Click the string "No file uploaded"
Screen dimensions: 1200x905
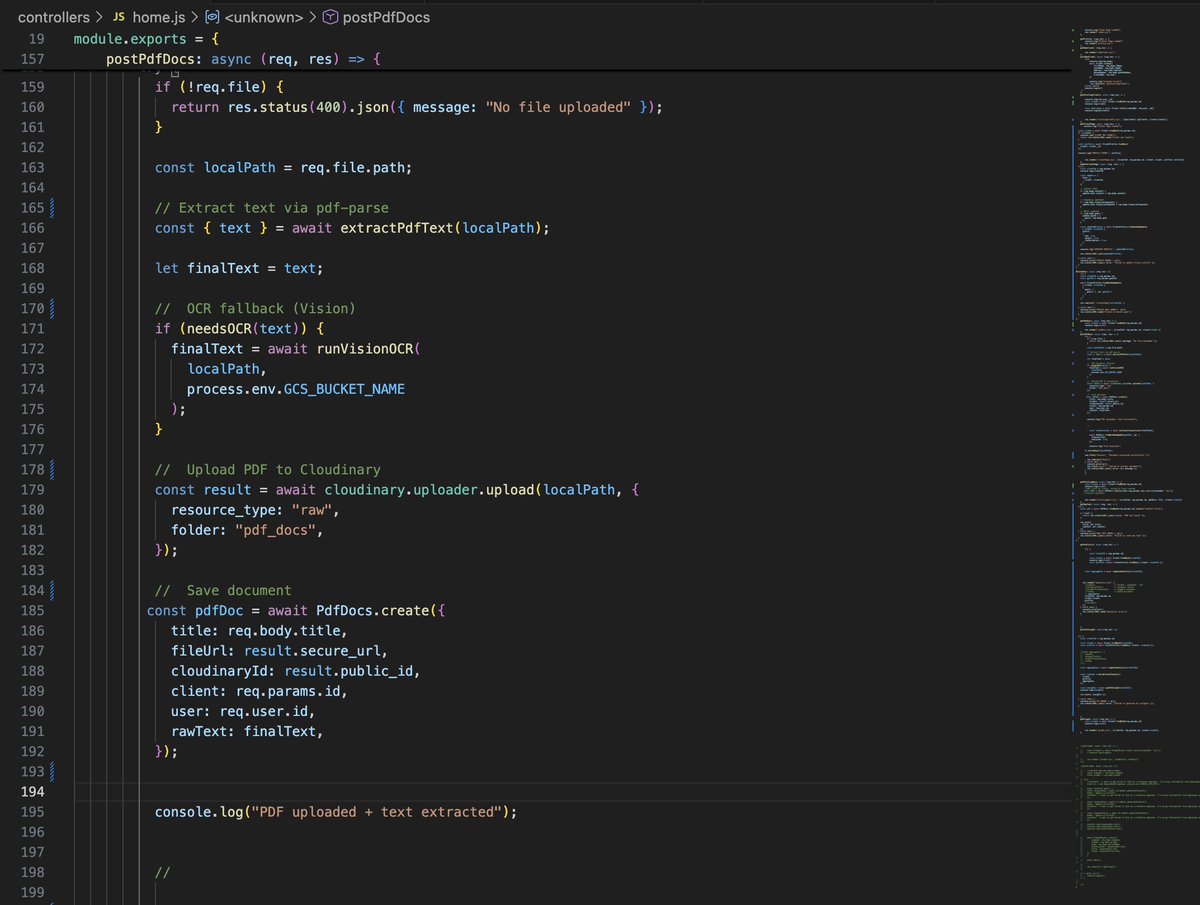(x=558, y=107)
